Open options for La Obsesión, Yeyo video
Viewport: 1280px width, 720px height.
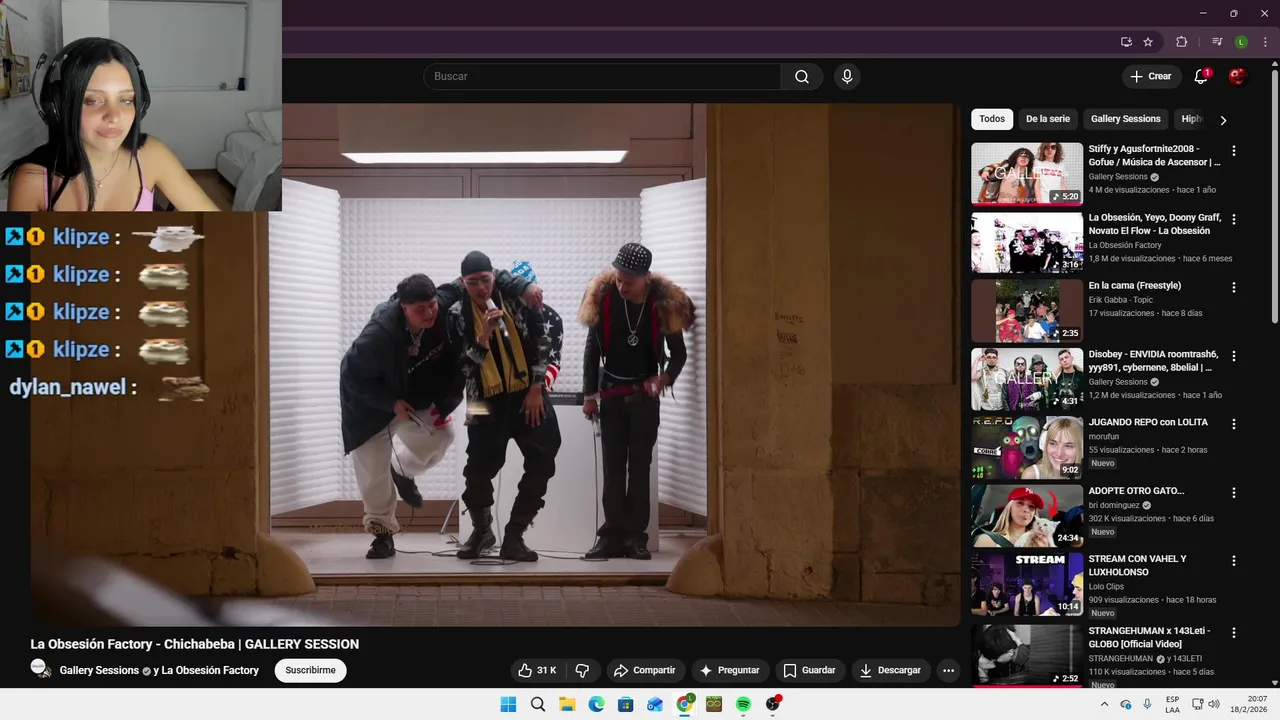coord(1233,219)
